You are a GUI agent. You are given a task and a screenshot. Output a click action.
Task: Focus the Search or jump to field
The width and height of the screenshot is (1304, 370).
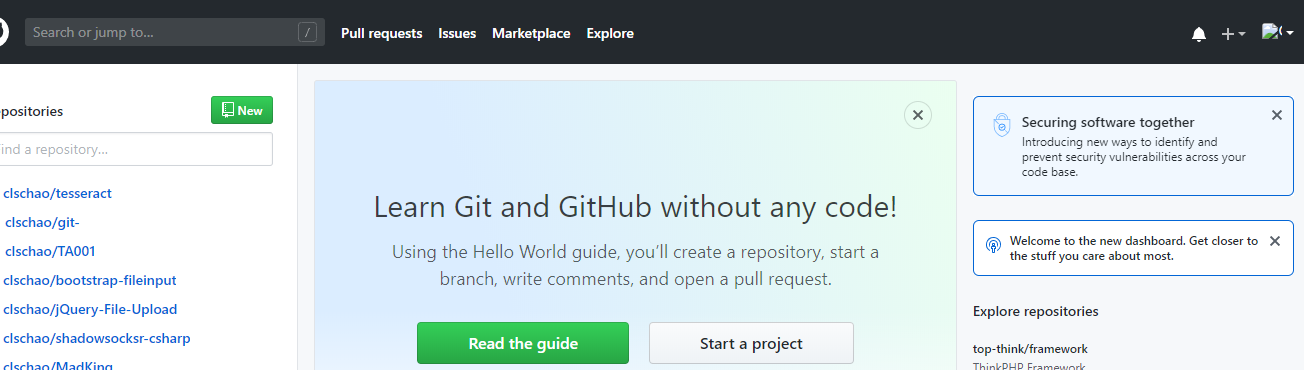175,32
